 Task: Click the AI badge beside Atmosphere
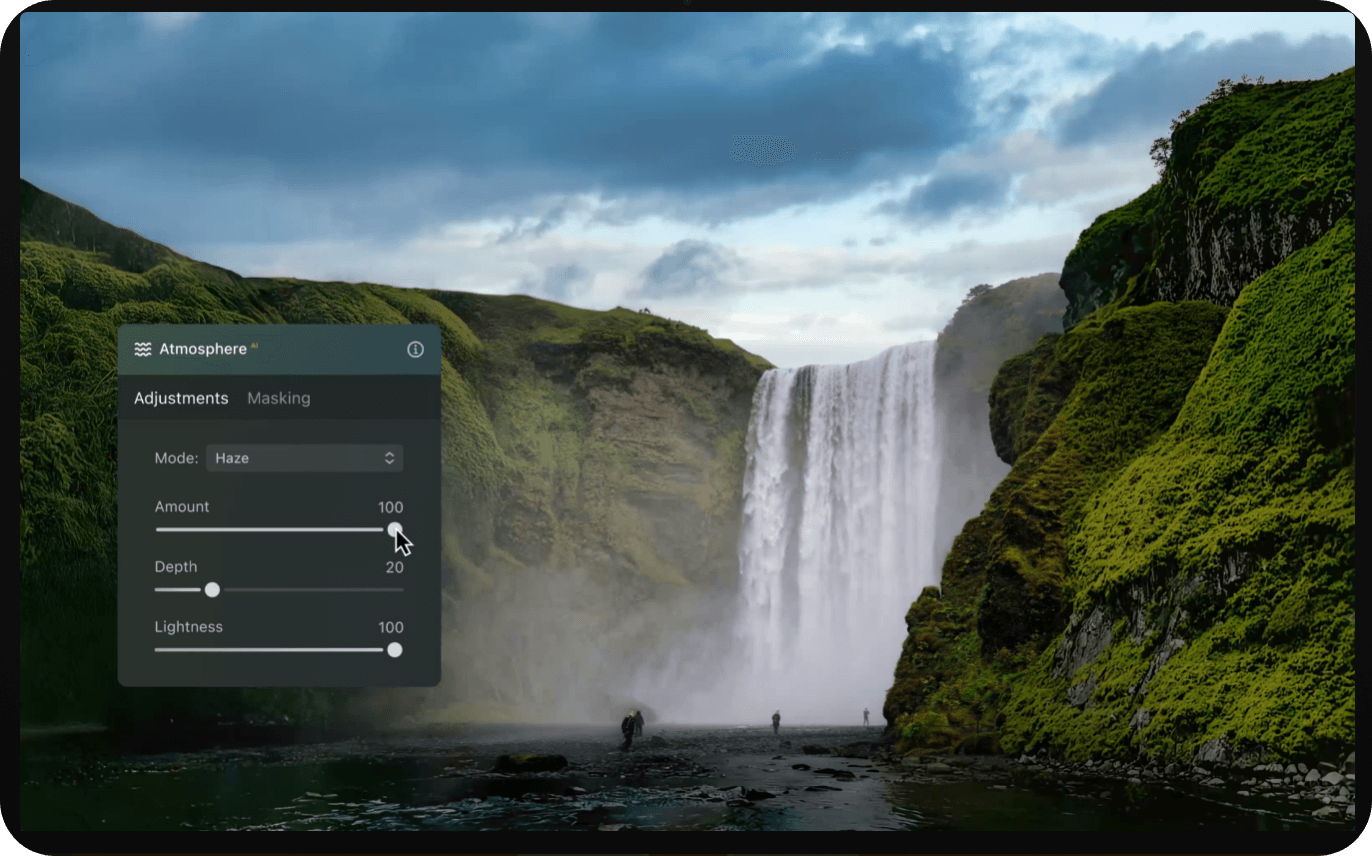click(254, 345)
